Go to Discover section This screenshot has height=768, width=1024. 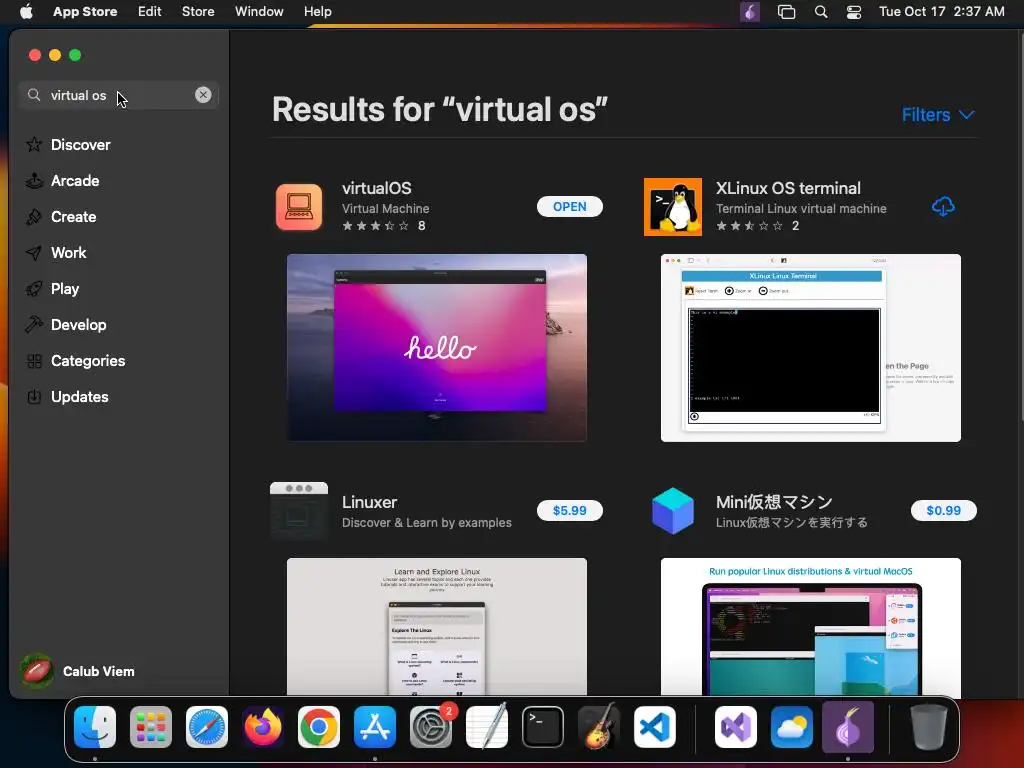click(x=80, y=144)
